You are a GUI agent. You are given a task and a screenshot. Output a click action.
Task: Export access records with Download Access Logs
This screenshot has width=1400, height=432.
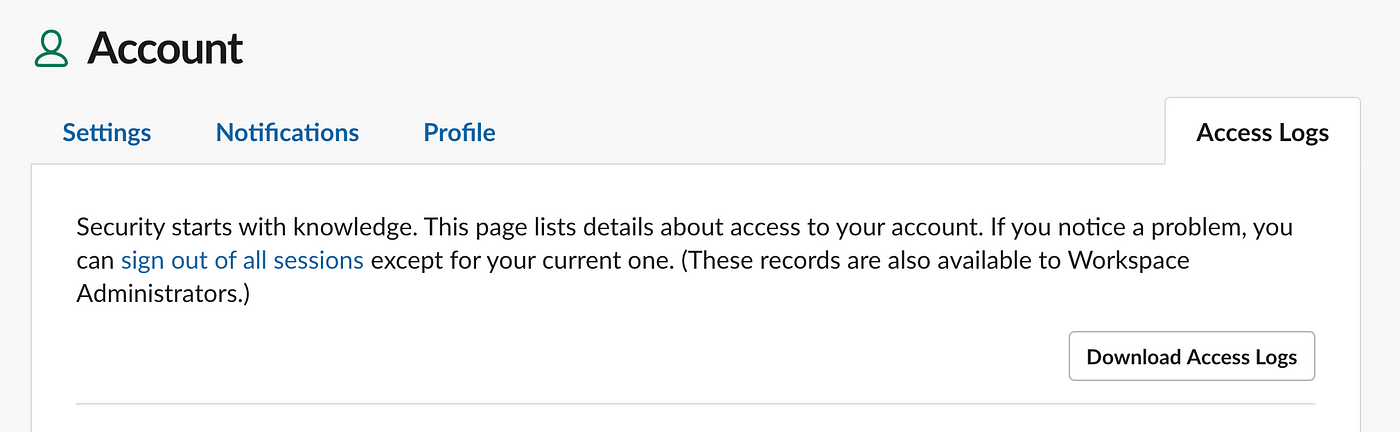(x=1191, y=357)
